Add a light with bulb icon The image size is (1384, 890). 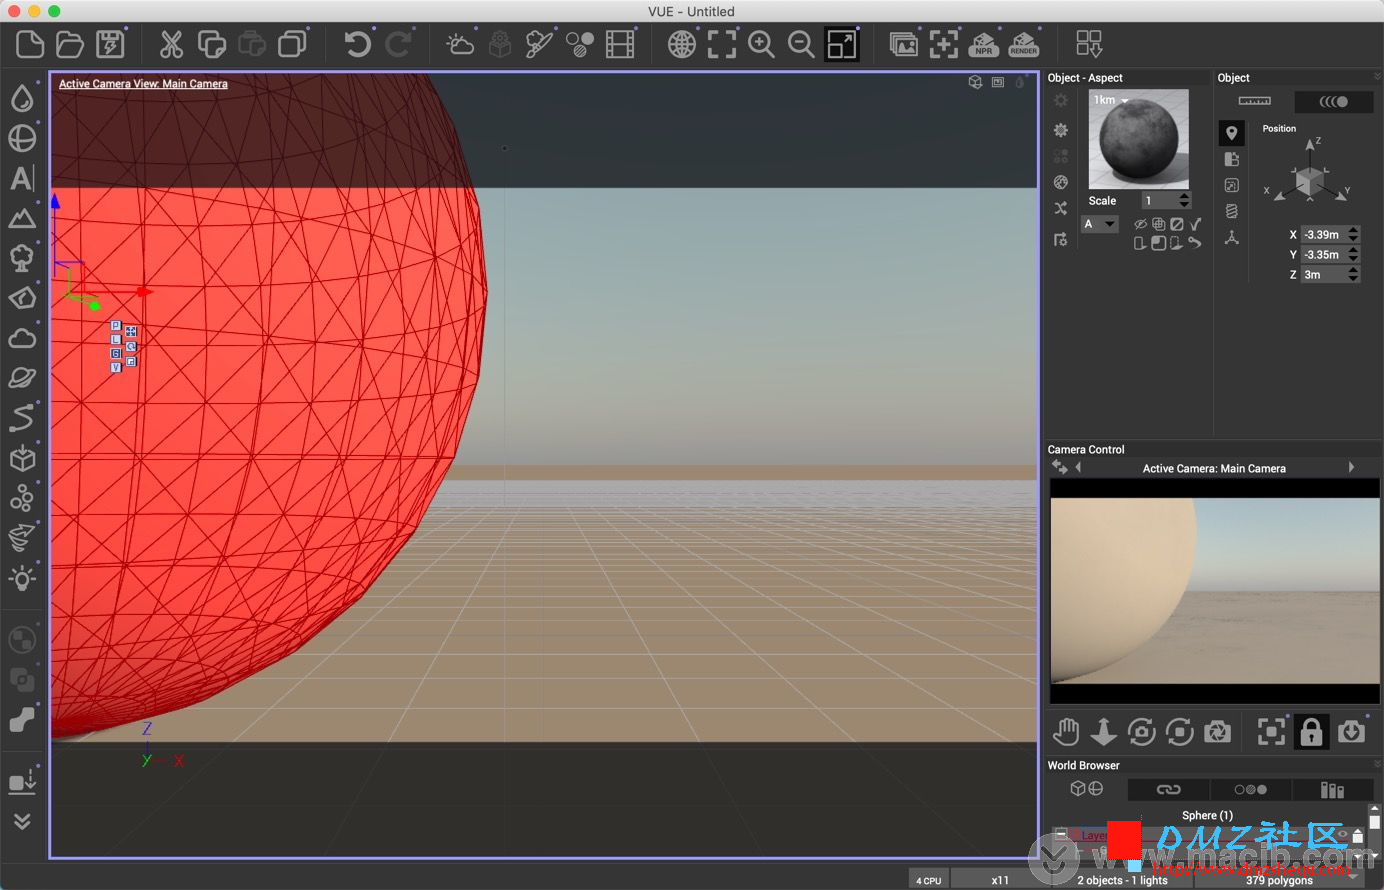pyautogui.click(x=22, y=578)
